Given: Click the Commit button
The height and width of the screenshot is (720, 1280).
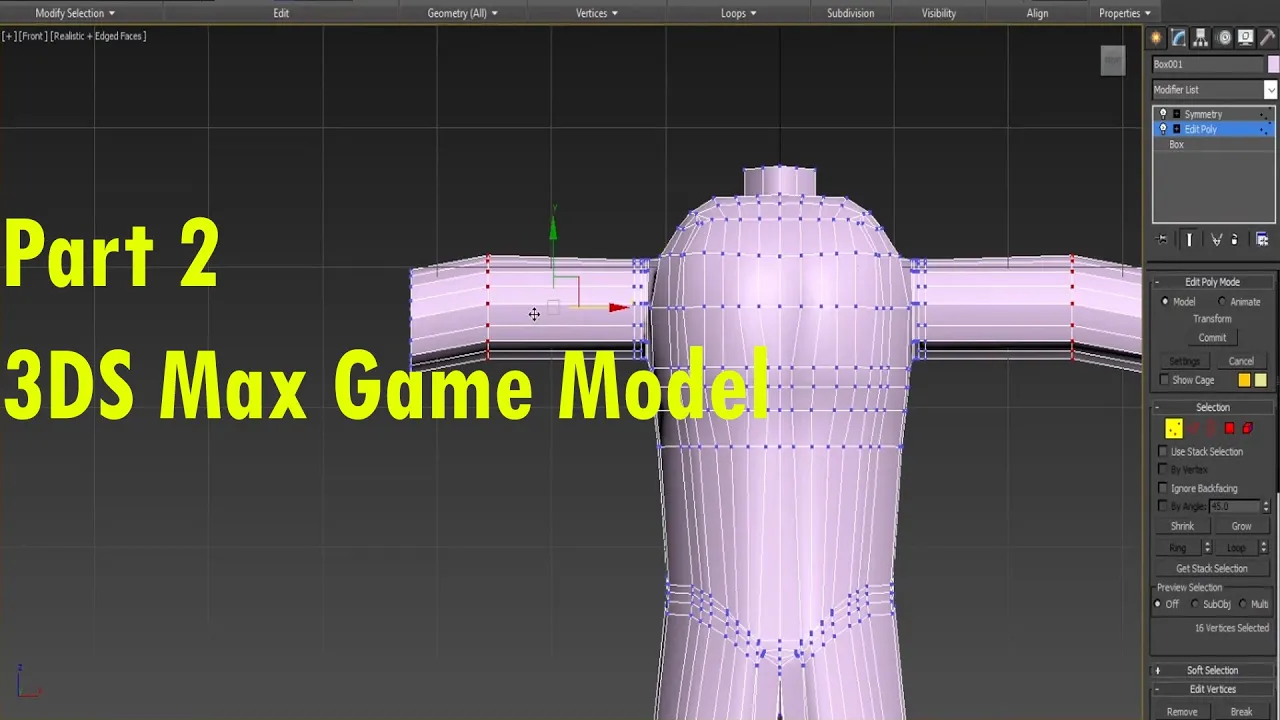Looking at the screenshot, I should click(1212, 338).
